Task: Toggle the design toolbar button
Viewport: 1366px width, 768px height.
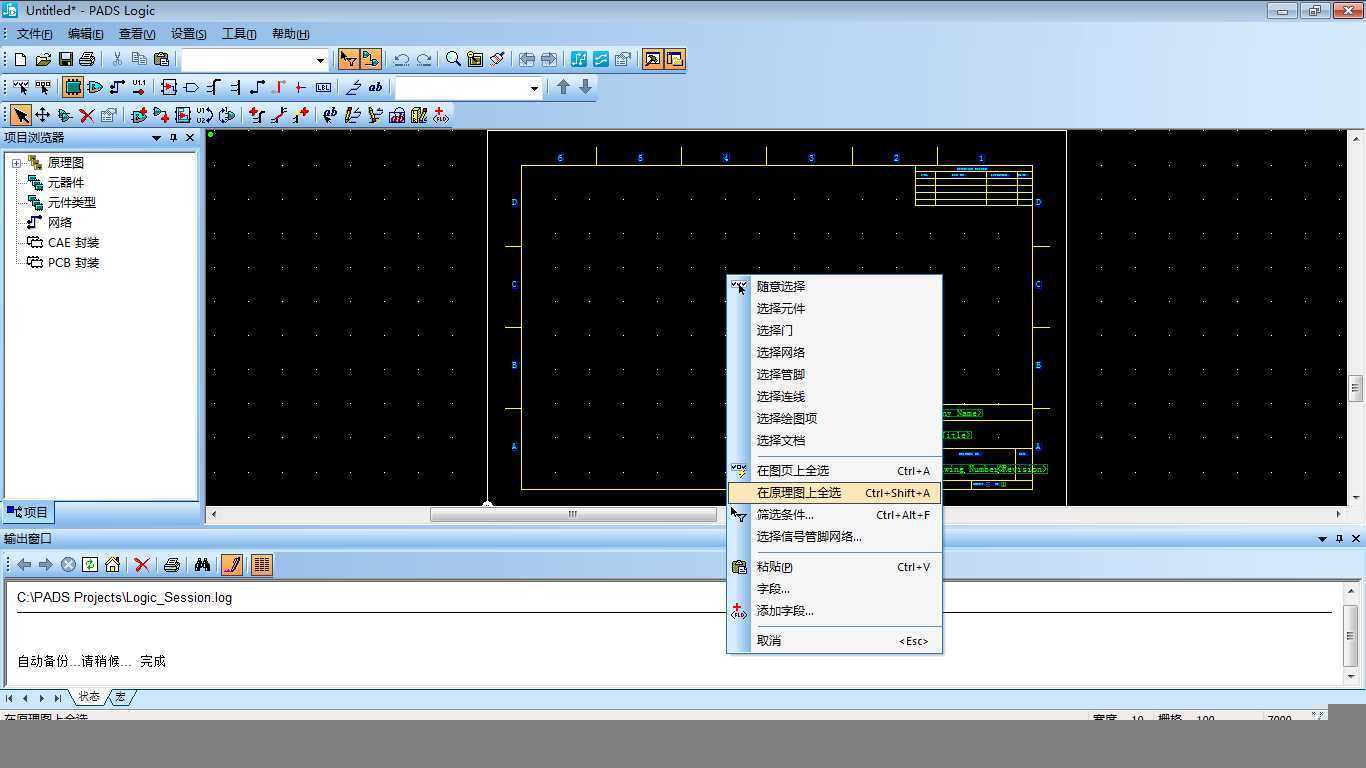Action: (x=371, y=59)
